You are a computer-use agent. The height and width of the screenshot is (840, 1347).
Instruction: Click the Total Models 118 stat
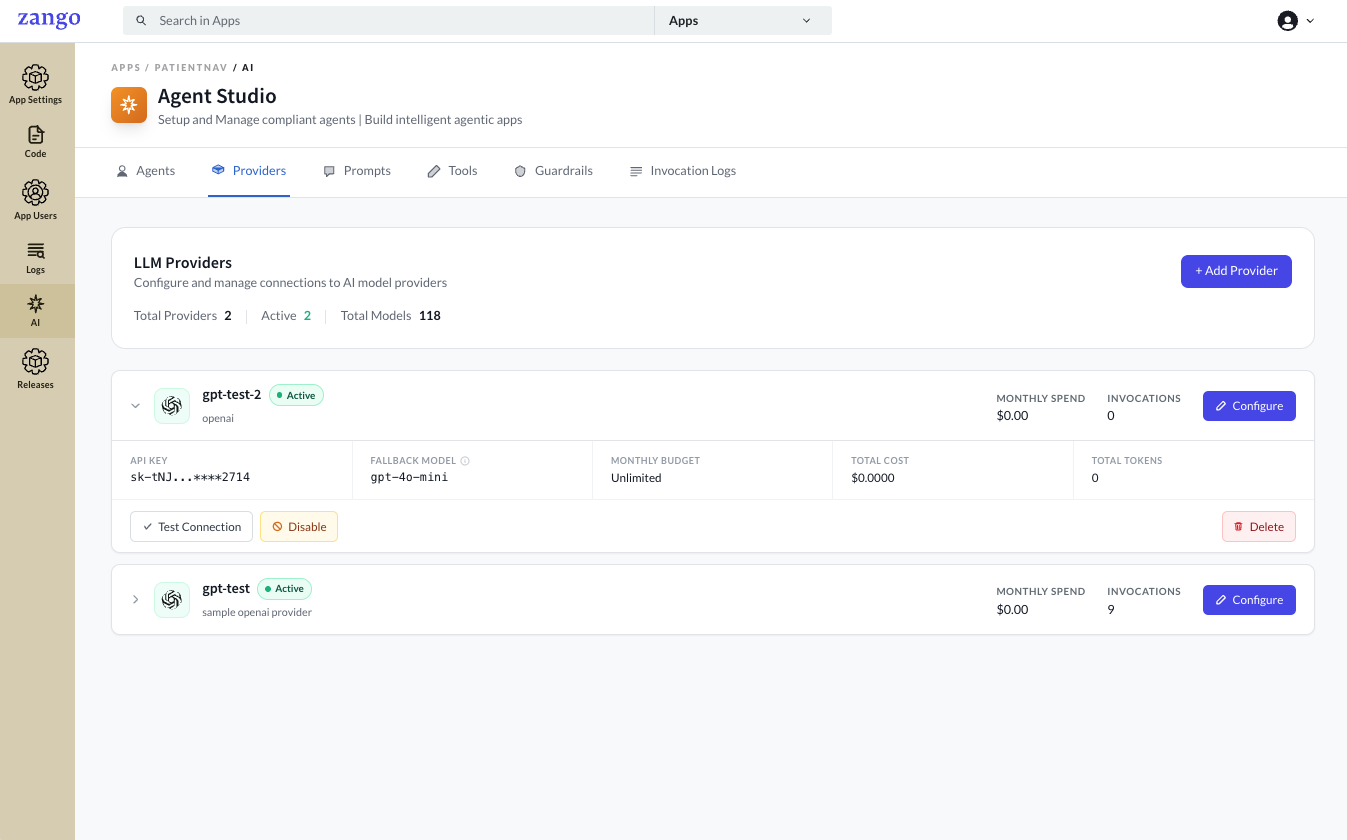[x=391, y=316]
